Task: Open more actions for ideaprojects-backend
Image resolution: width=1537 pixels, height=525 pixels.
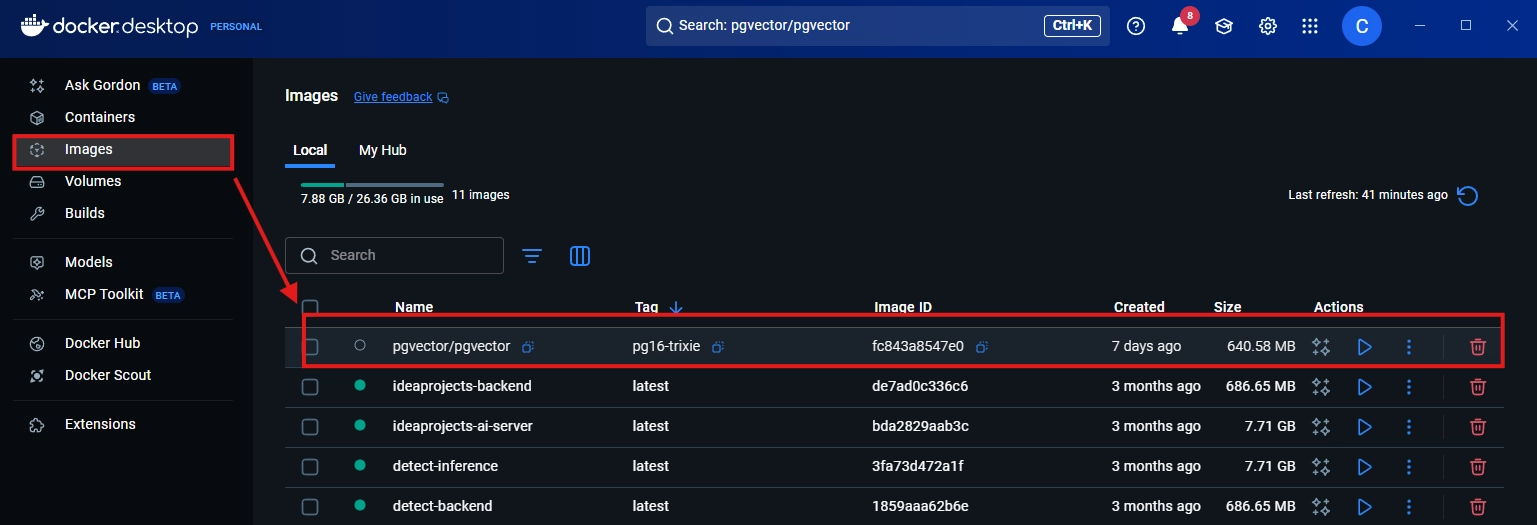Action: click(x=1409, y=386)
